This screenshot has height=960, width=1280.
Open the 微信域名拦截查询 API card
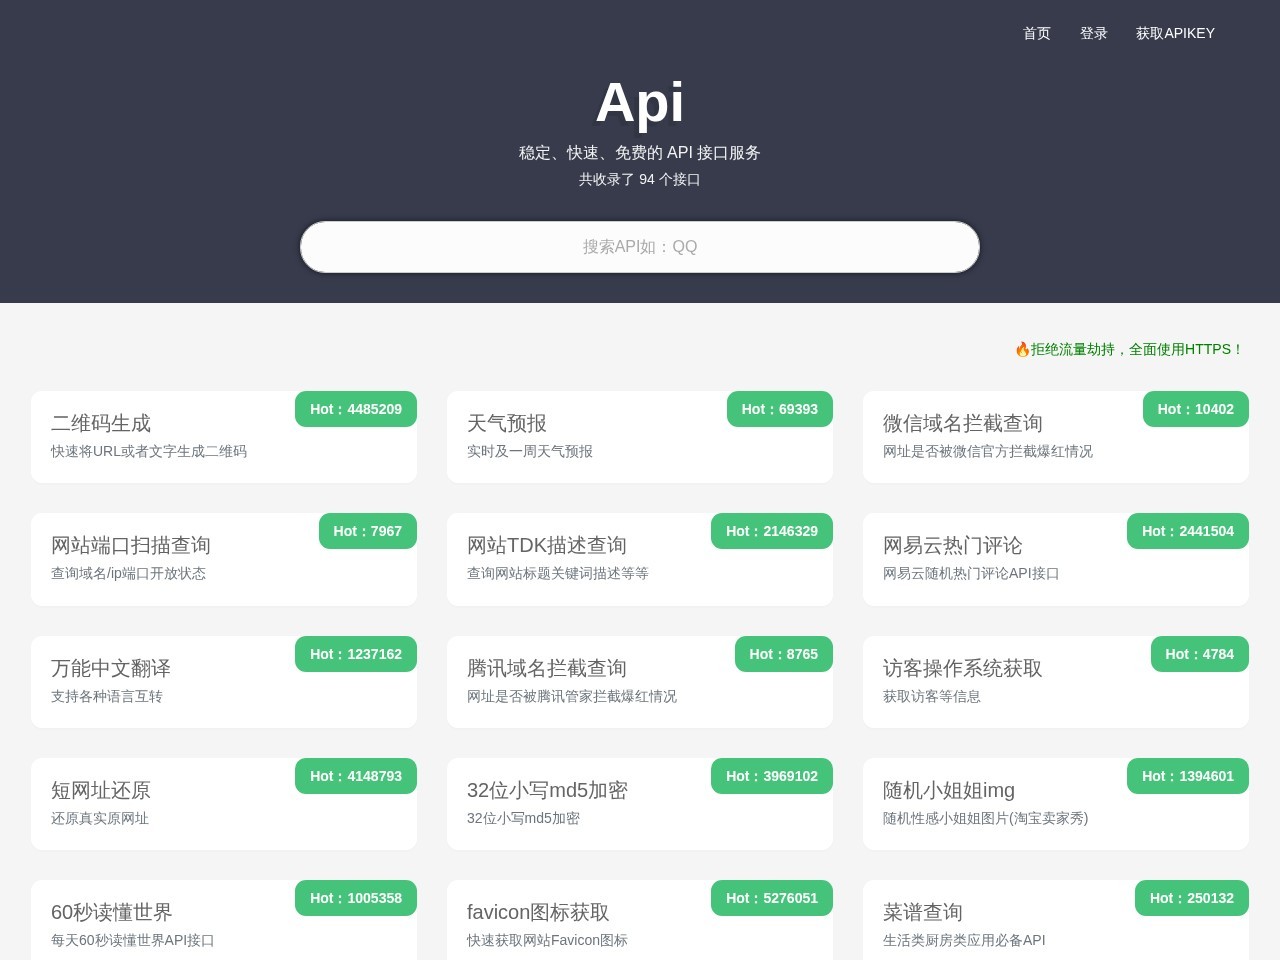[1056, 437]
